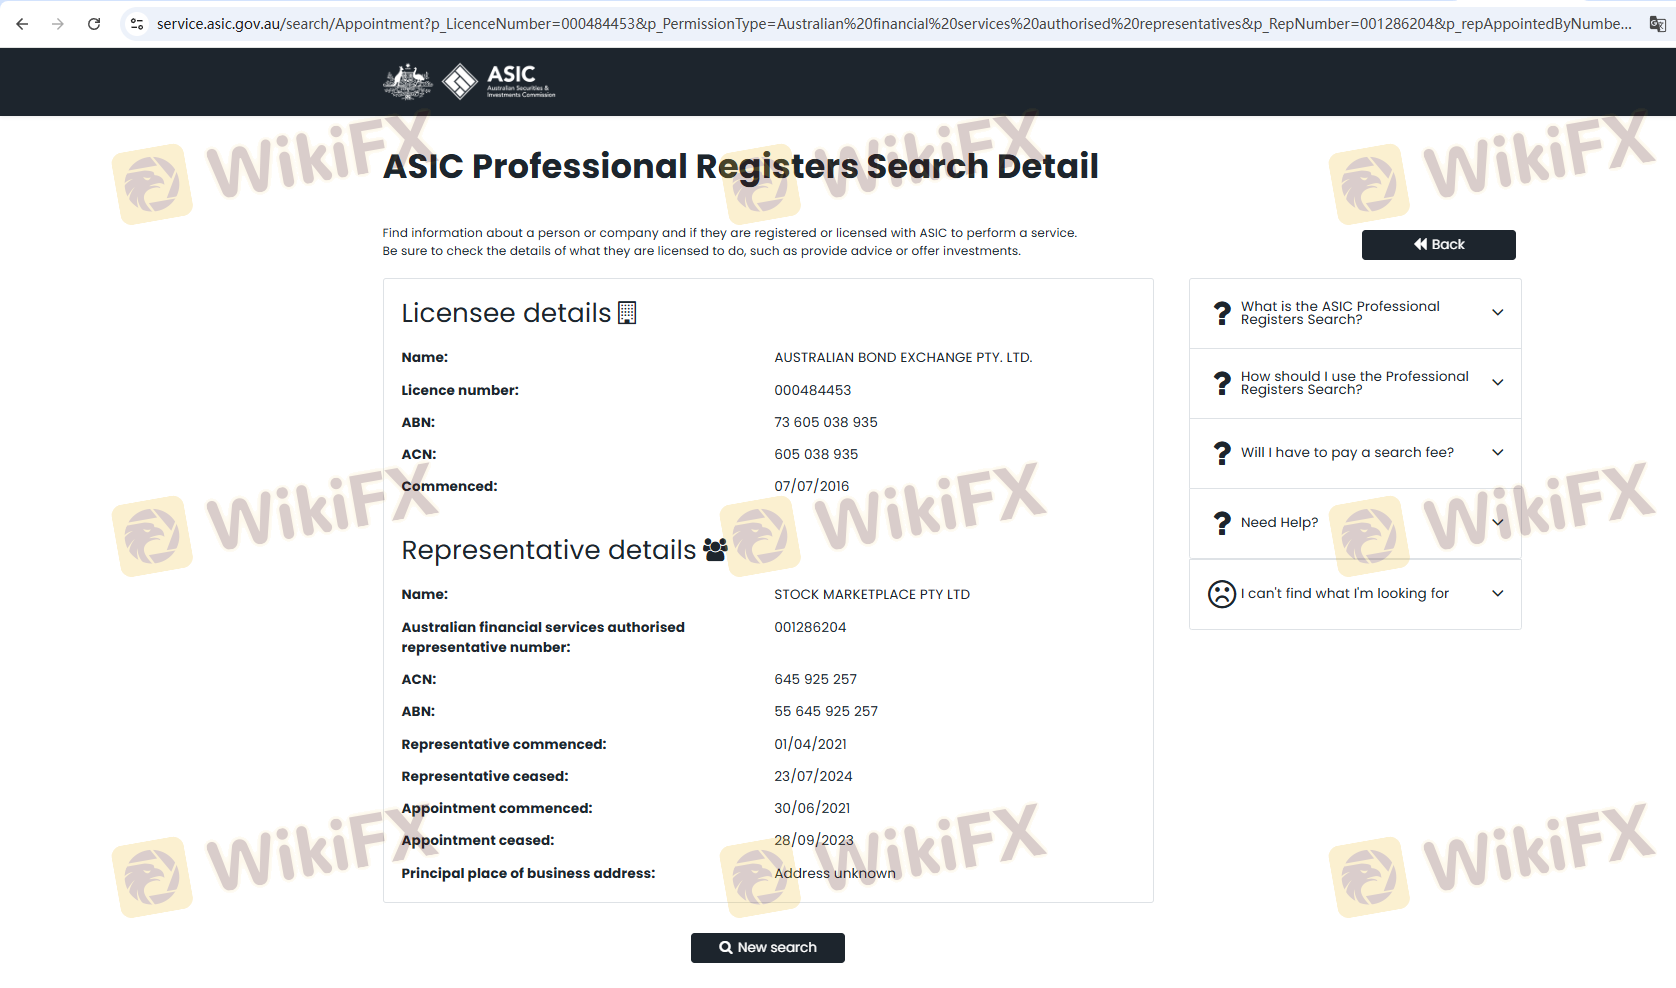Start a New search
Viewport: 1676px width, 988px height.
(768, 948)
